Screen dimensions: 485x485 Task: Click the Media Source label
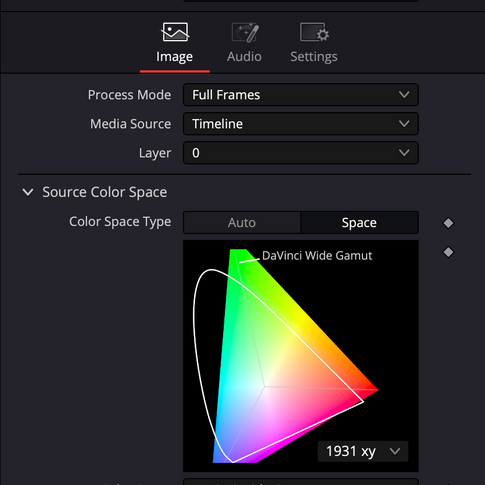(x=130, y=124)
